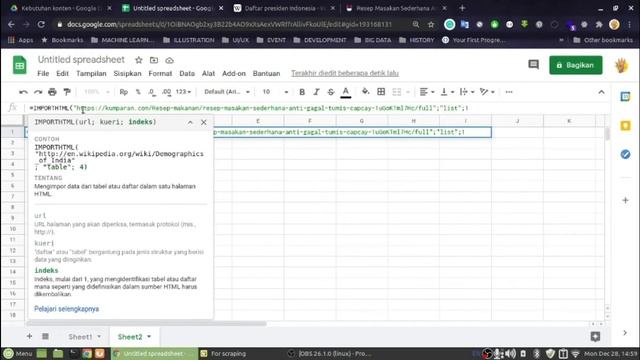The image size is (640, 360).
Task: Click the Redo icon in toolbar
Action: (38, 92)
